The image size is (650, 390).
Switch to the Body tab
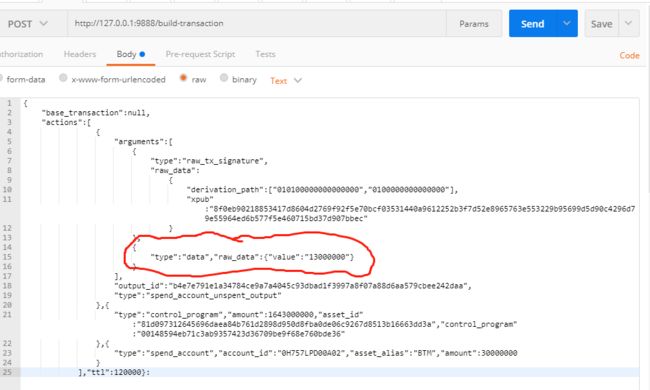point(131,54)
